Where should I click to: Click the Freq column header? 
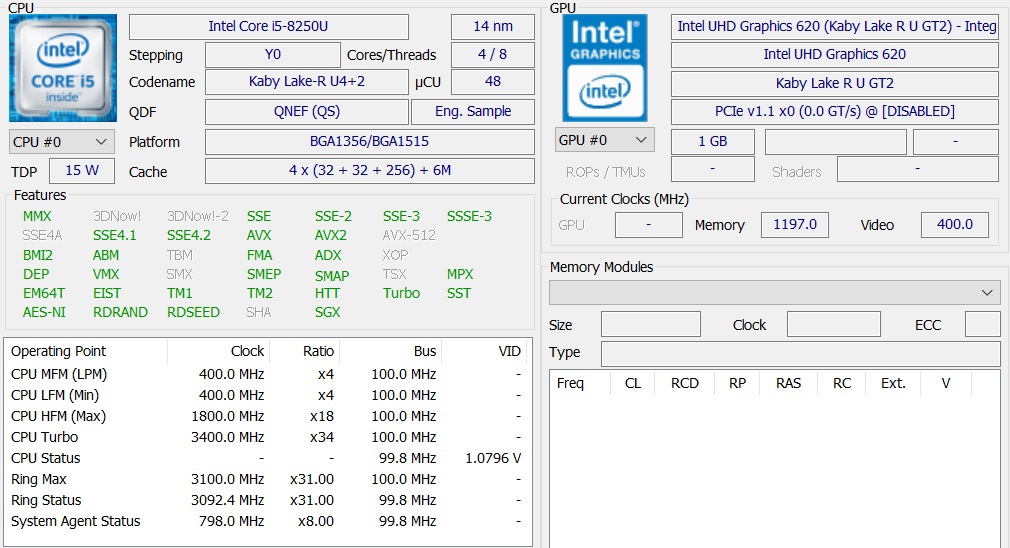point(571,383)
